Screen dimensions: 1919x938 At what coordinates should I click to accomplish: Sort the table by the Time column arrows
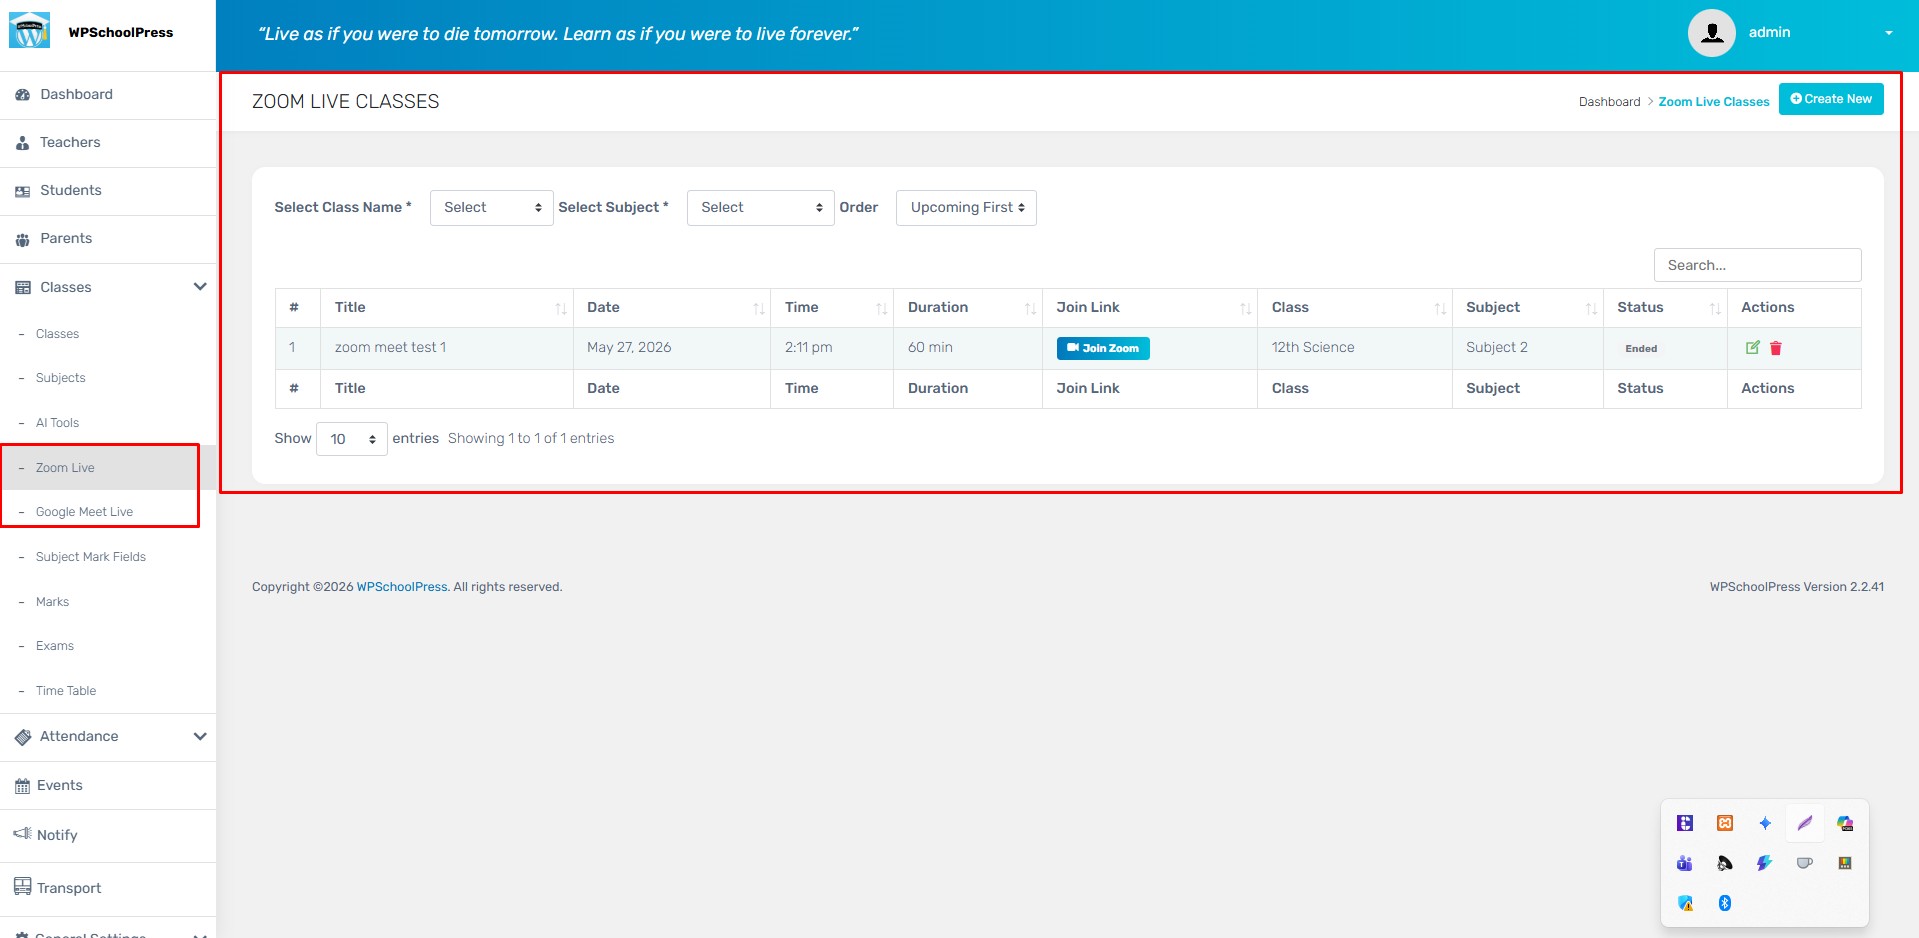[882, 309]
